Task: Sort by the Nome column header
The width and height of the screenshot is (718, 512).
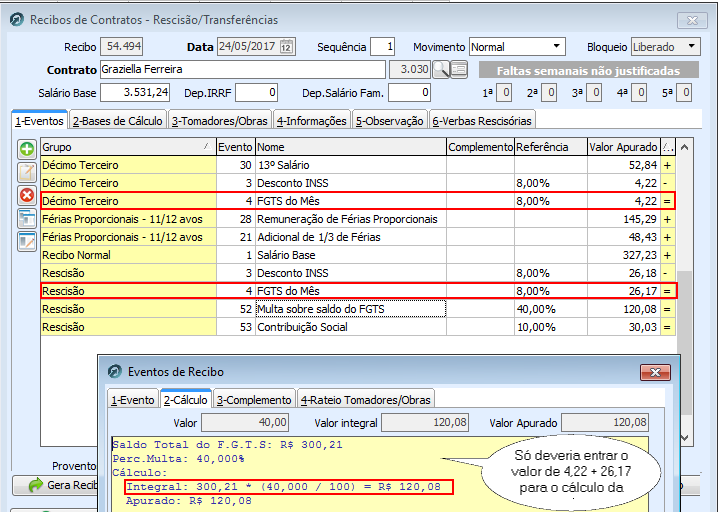Action: pyautogui.click(x=351, y=147)
